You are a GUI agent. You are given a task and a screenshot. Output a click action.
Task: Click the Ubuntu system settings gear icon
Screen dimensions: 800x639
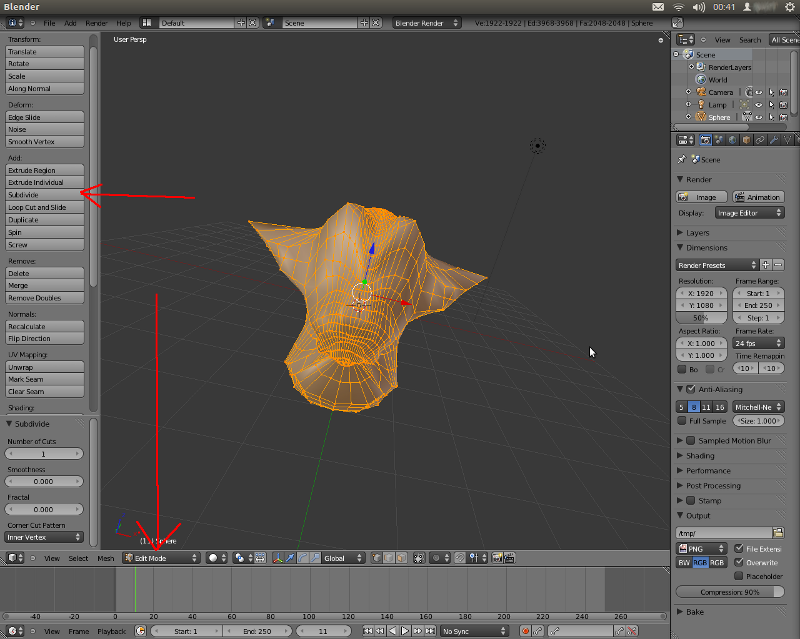click(788, 6)
